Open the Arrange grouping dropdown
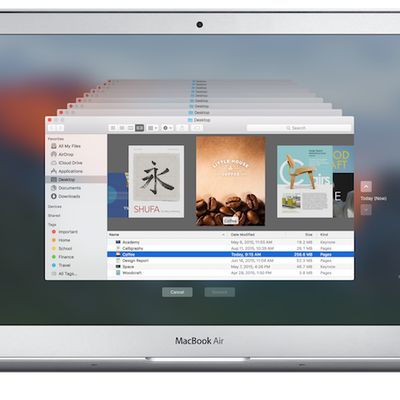 coord(152,128)
